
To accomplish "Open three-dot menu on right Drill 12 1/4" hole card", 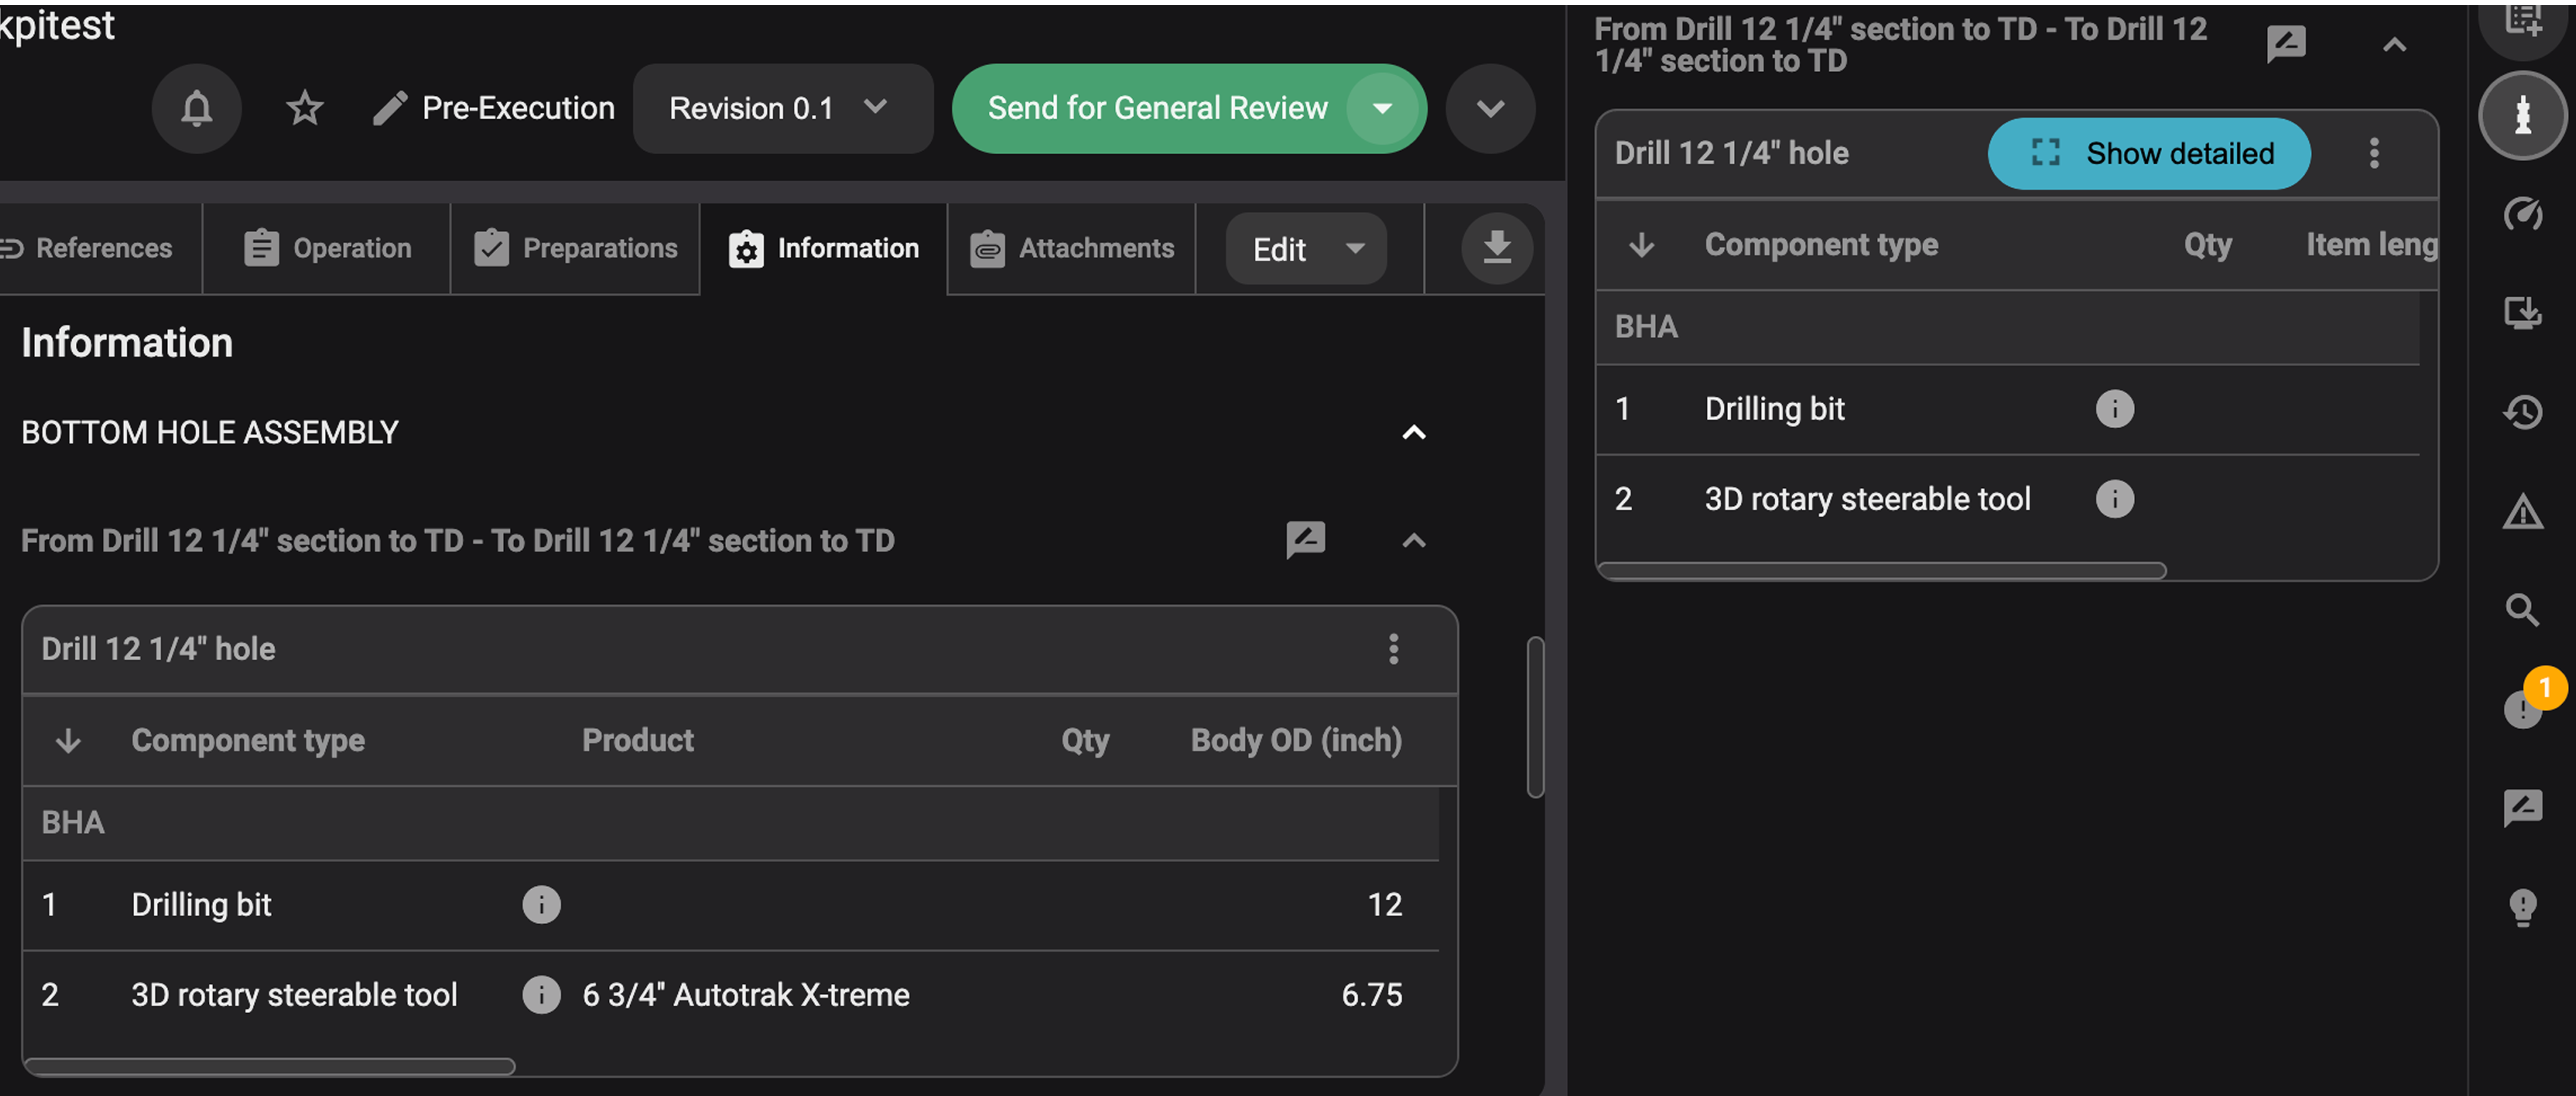I will point(2373,153).
